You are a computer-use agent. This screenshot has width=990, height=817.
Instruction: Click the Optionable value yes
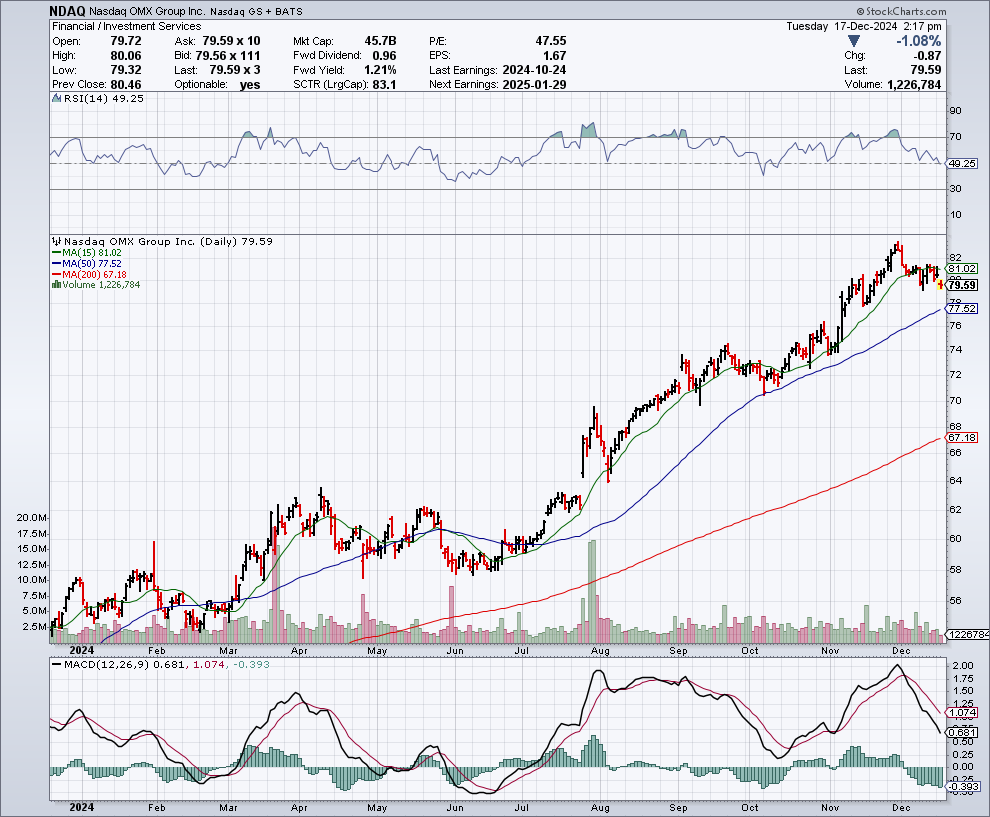click(250, 85)
